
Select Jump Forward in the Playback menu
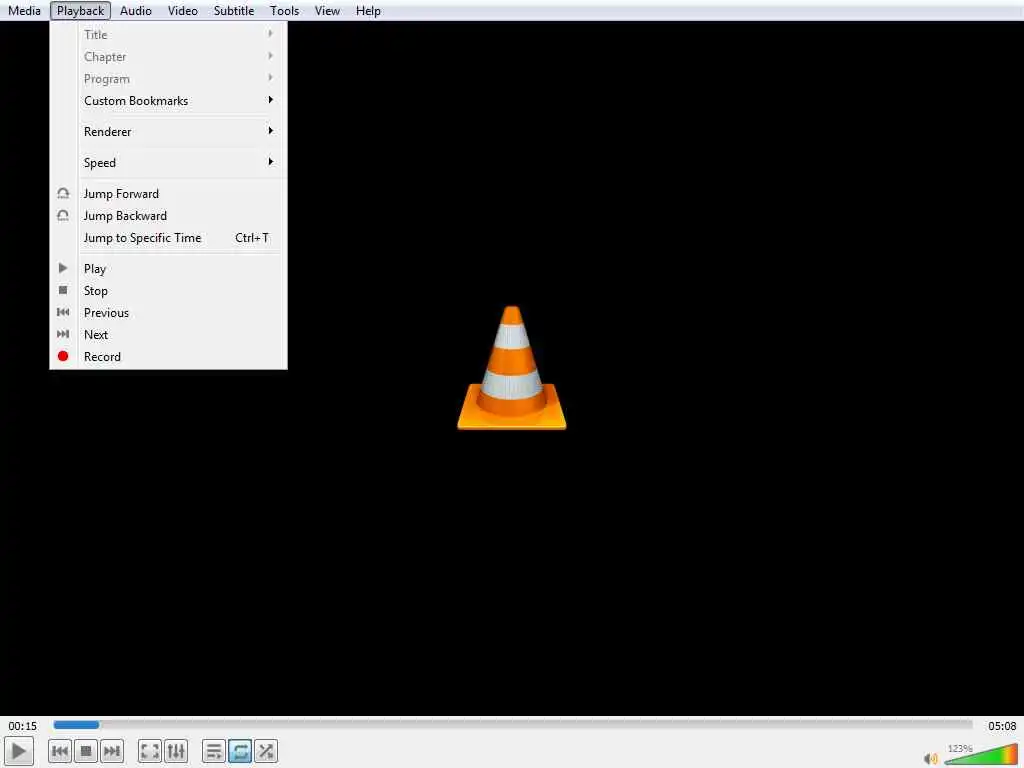(x=168, y=193)
